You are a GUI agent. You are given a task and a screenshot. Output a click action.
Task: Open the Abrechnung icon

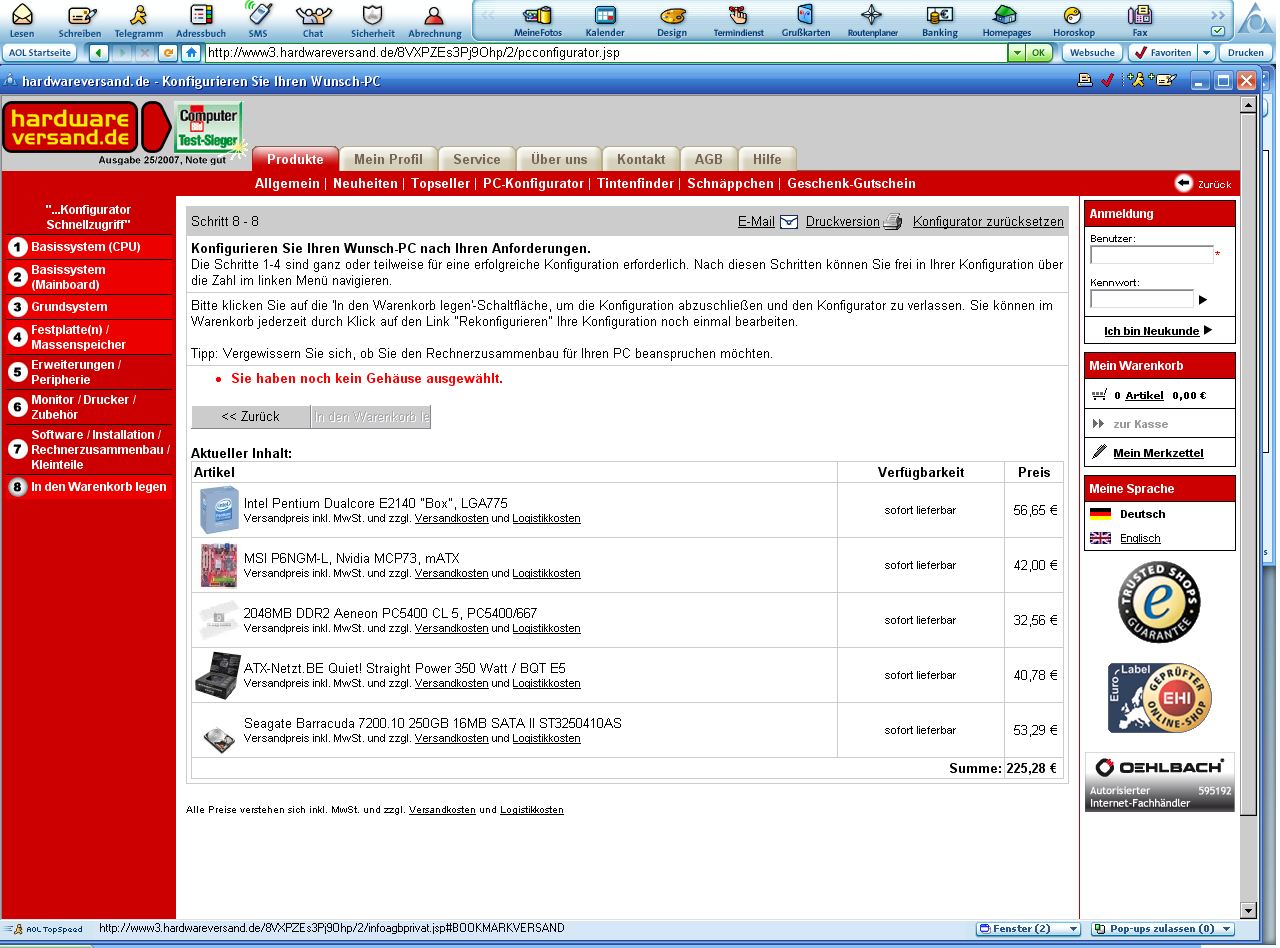[434, 15]
